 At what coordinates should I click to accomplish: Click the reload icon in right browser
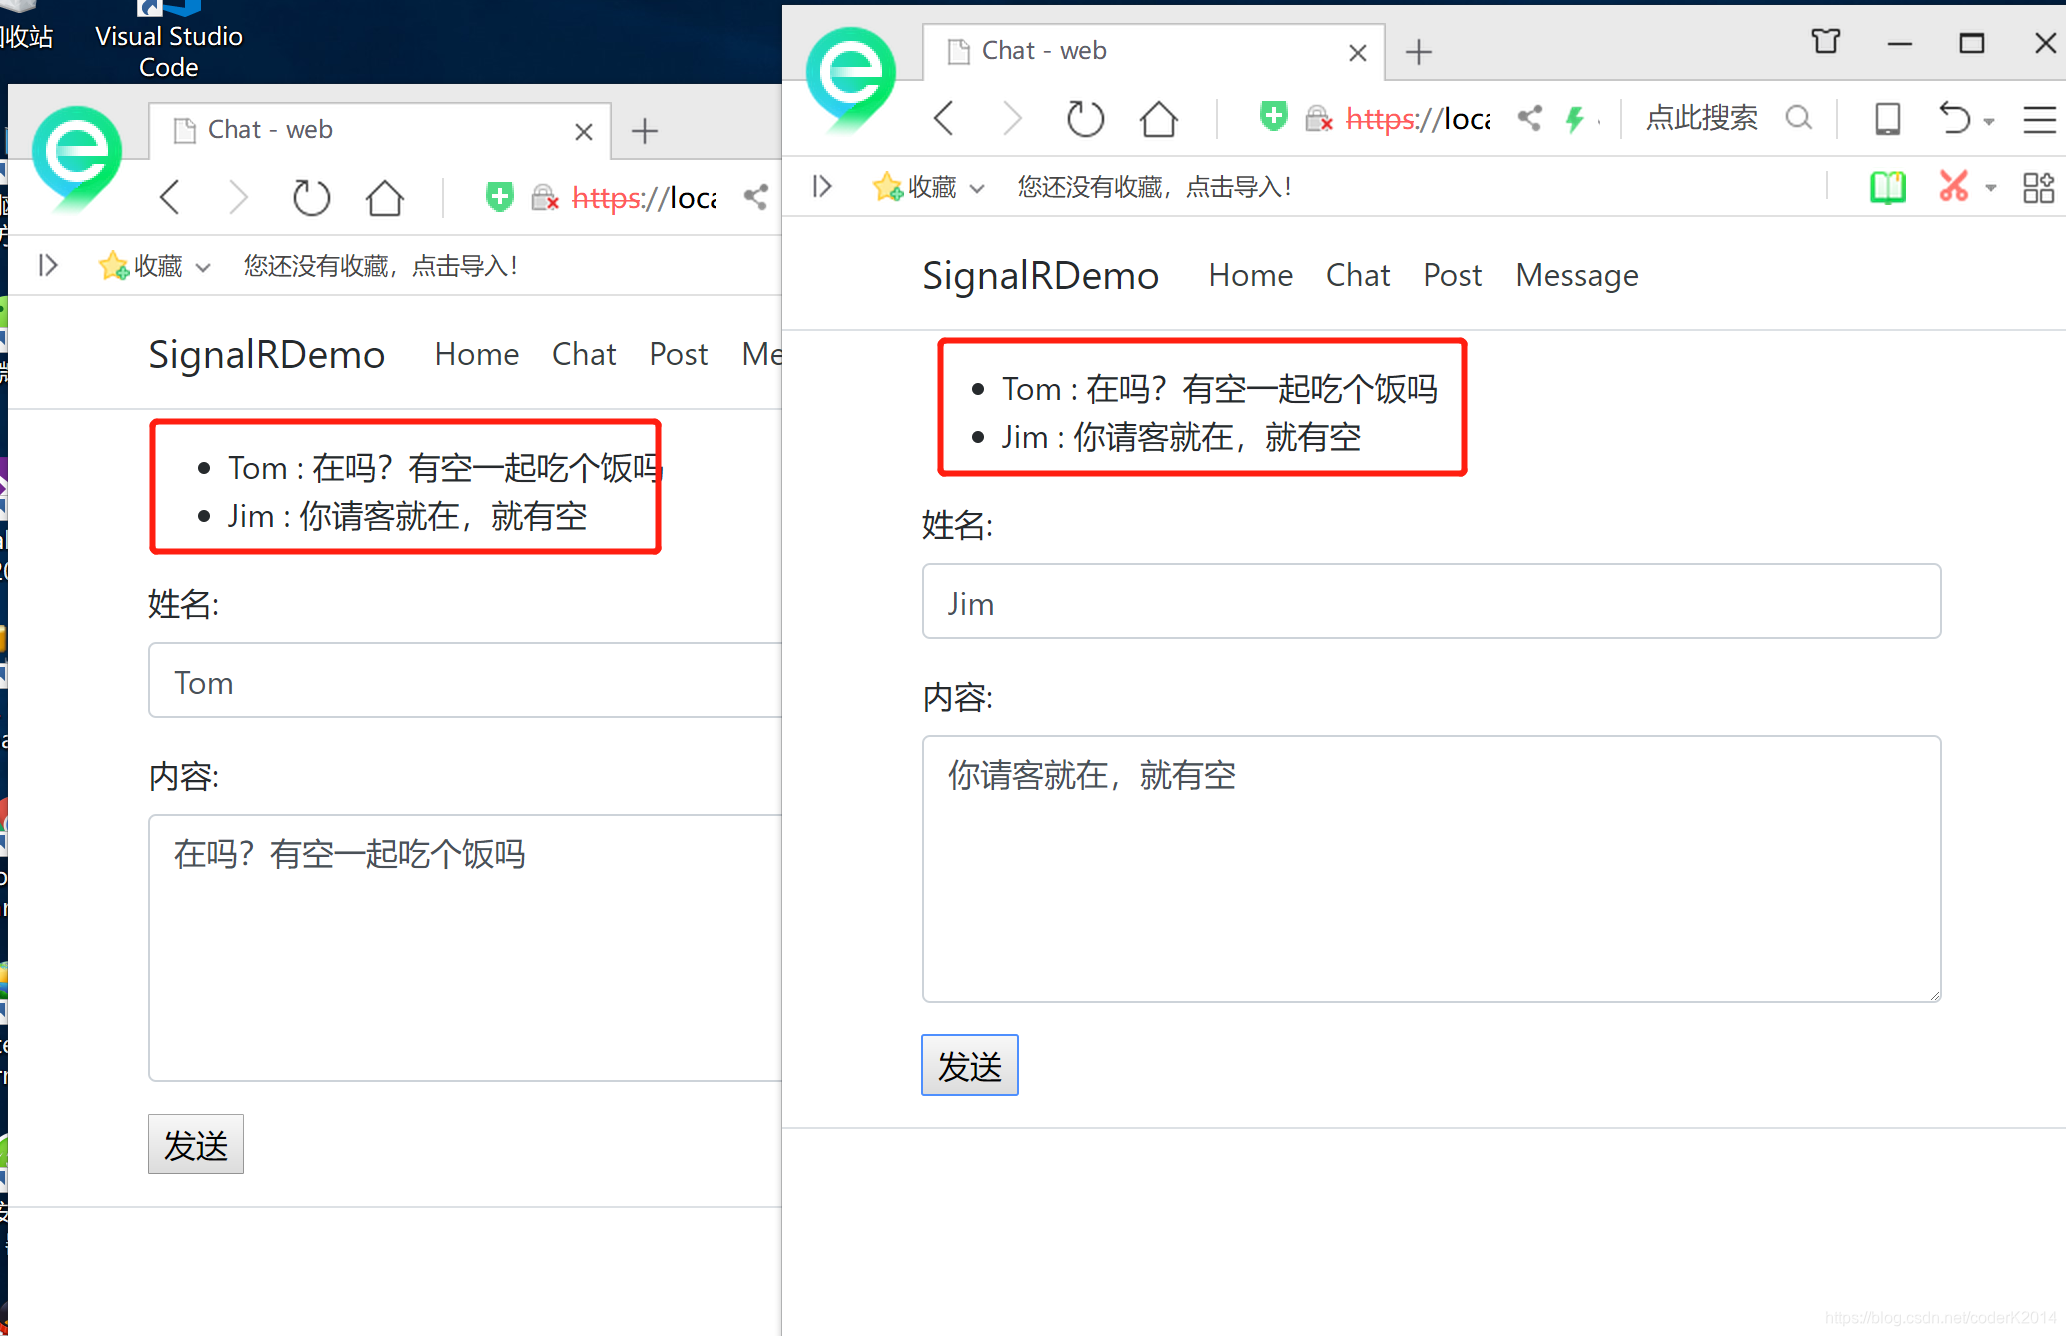click(1084, 119)
